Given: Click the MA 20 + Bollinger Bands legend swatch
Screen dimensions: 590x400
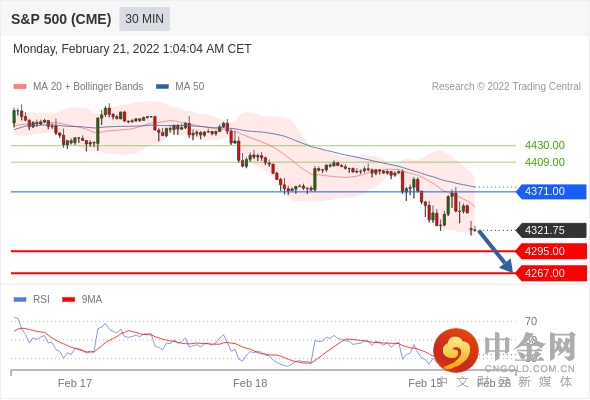Looking at the screenshot, I should [20, 87].
